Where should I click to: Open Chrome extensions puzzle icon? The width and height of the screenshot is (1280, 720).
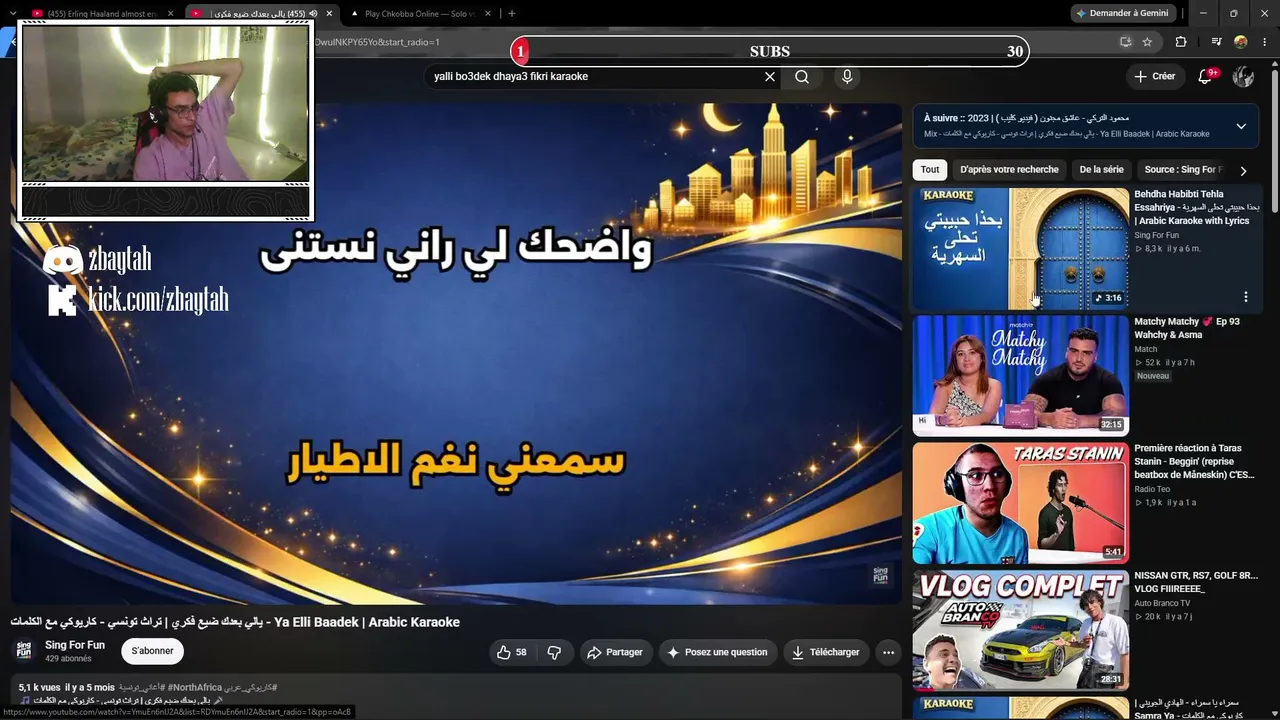pos(1181,42)
